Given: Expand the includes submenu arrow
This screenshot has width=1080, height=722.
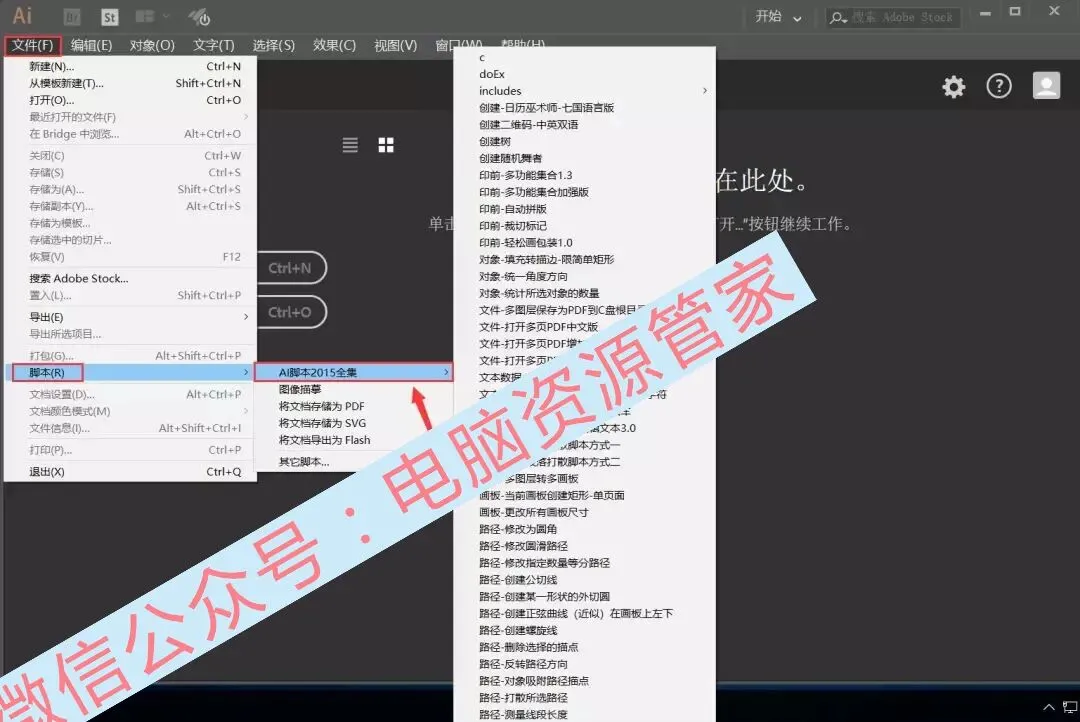Looking at the screenshot, I should coord(705,90).
